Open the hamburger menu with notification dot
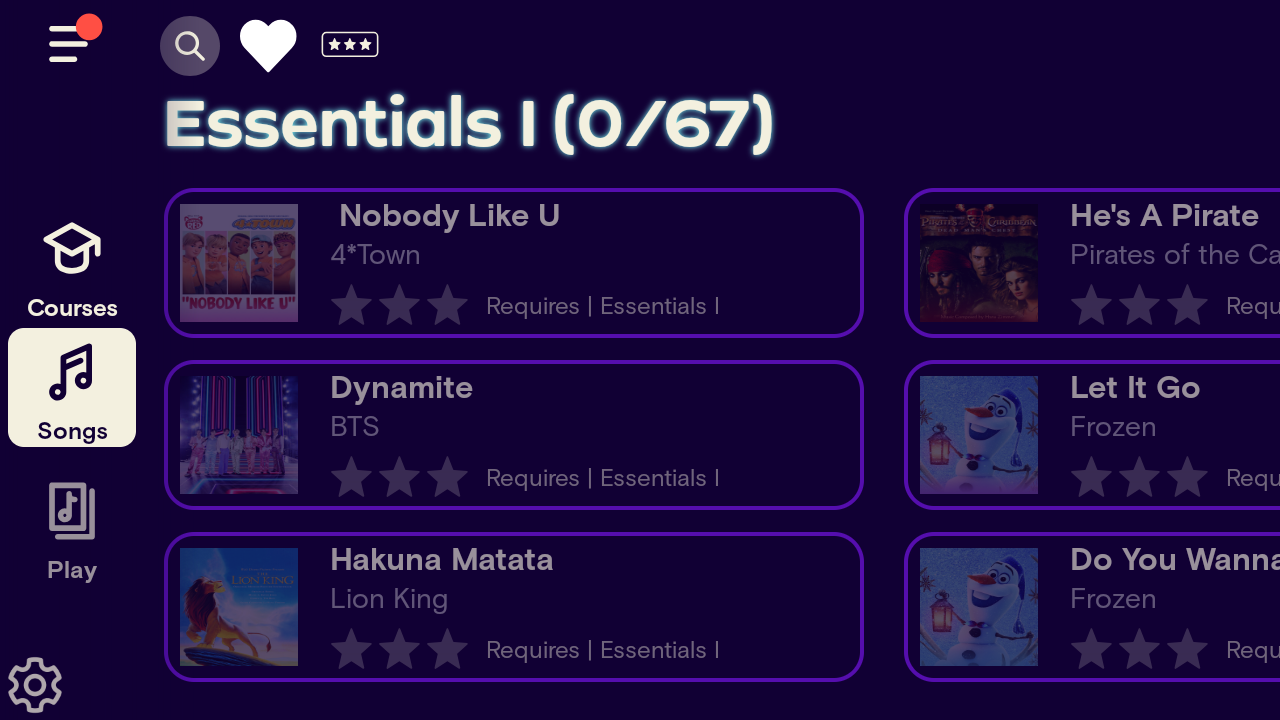This screenshot has height=720, width=1280. 74,41
